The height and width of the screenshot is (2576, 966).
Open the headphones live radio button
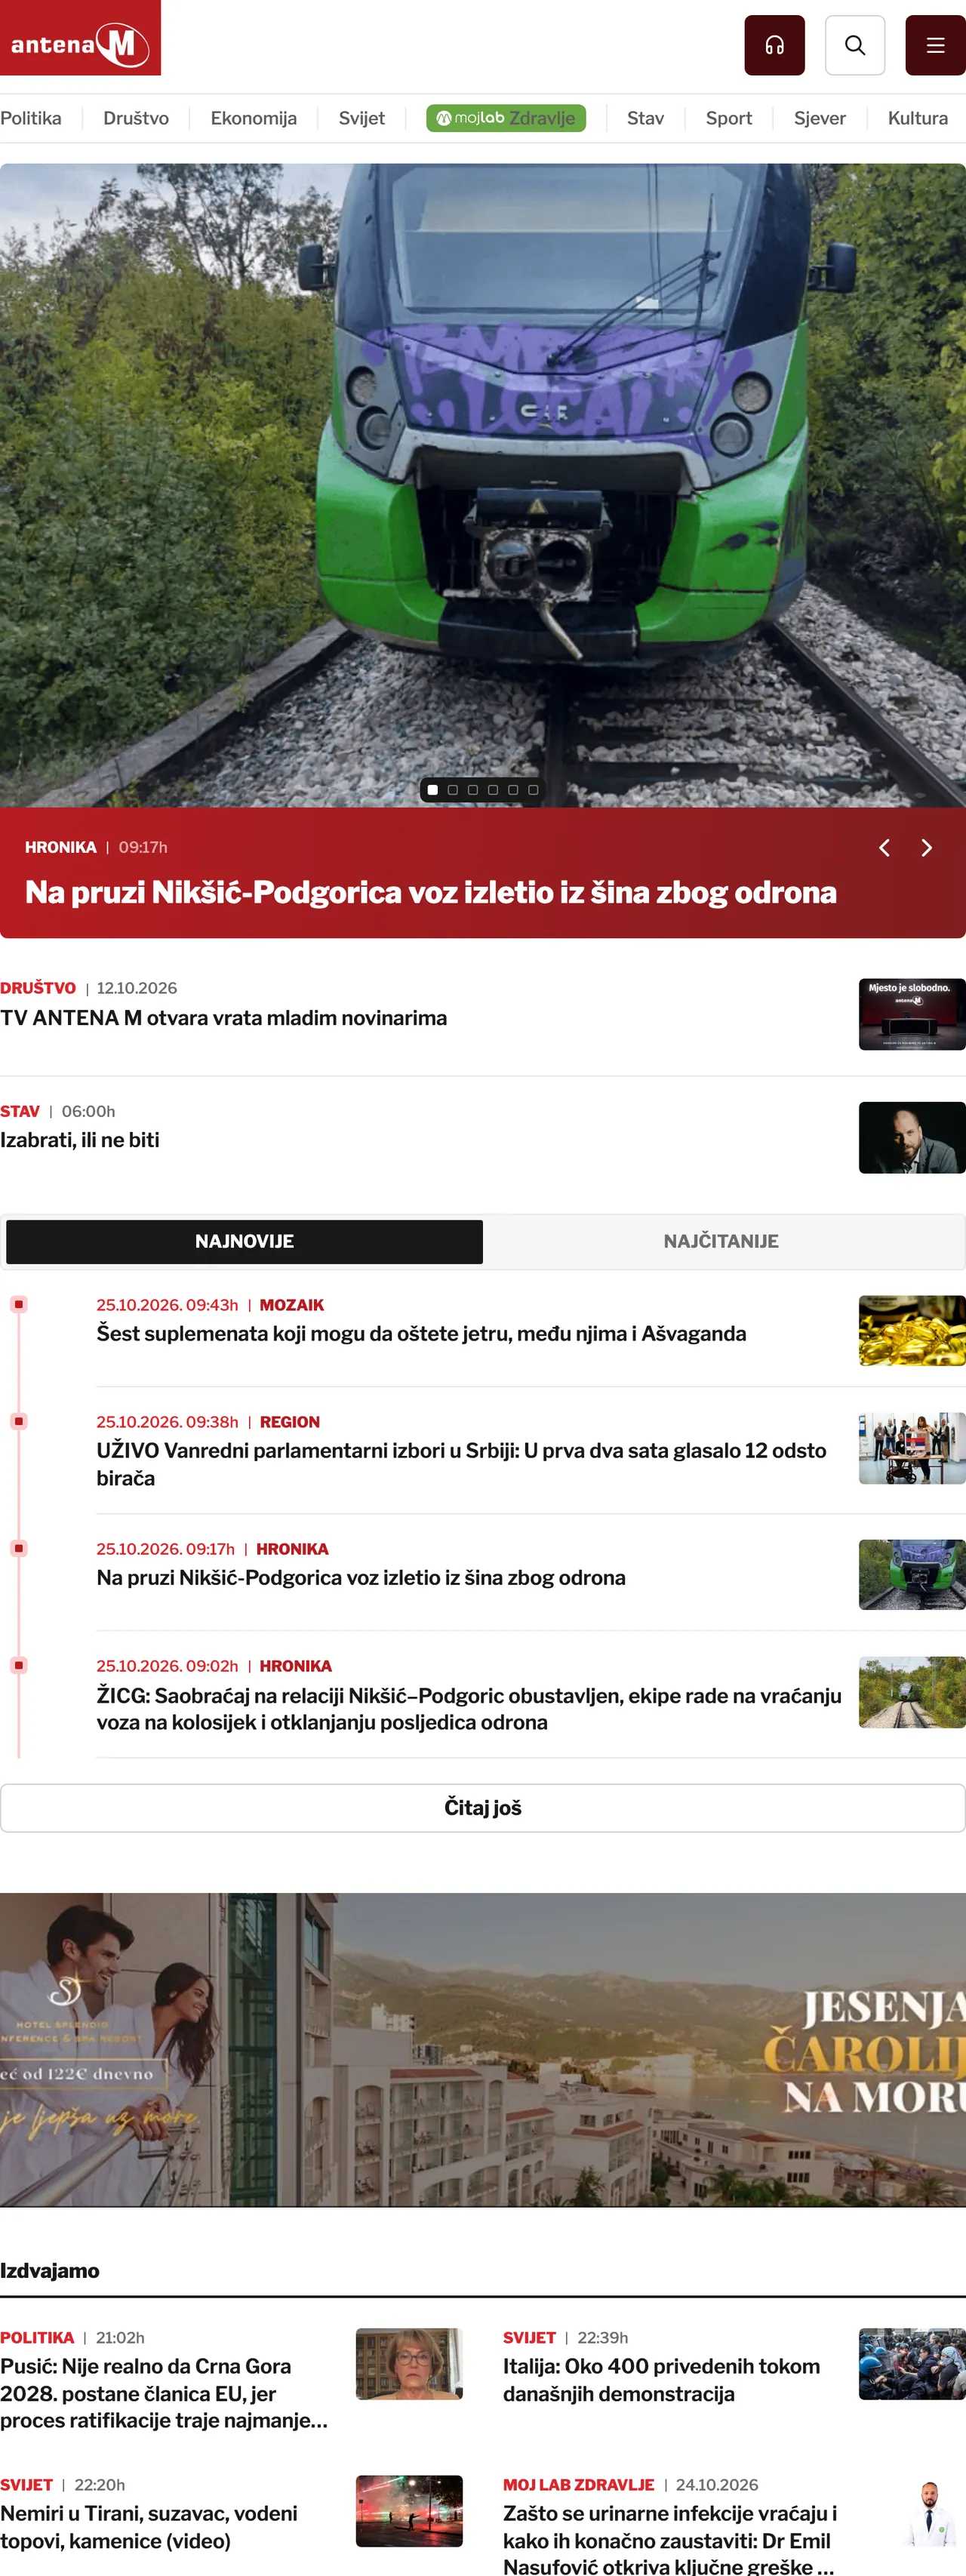pyautogui.click(x=774, y=45)
